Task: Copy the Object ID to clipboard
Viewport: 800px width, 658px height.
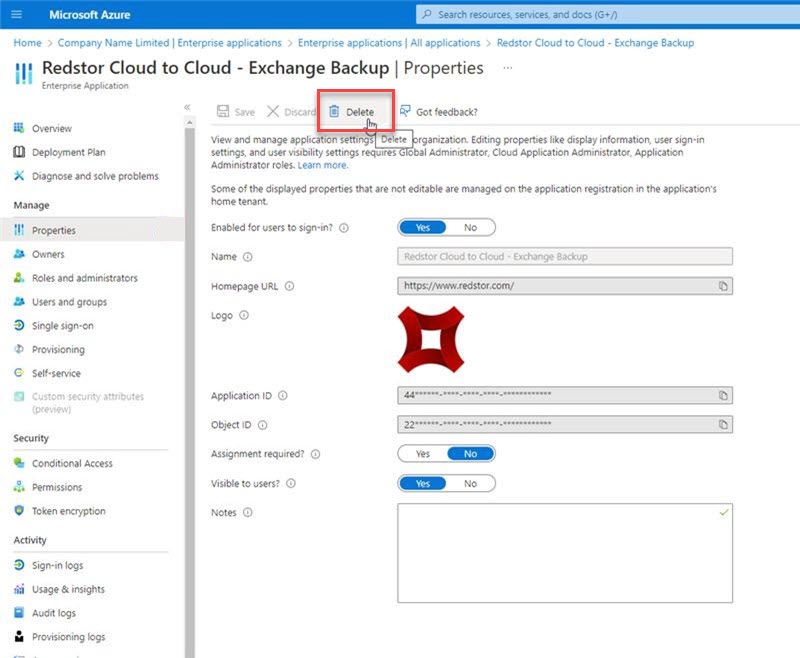Action: (x=723, y=424)
